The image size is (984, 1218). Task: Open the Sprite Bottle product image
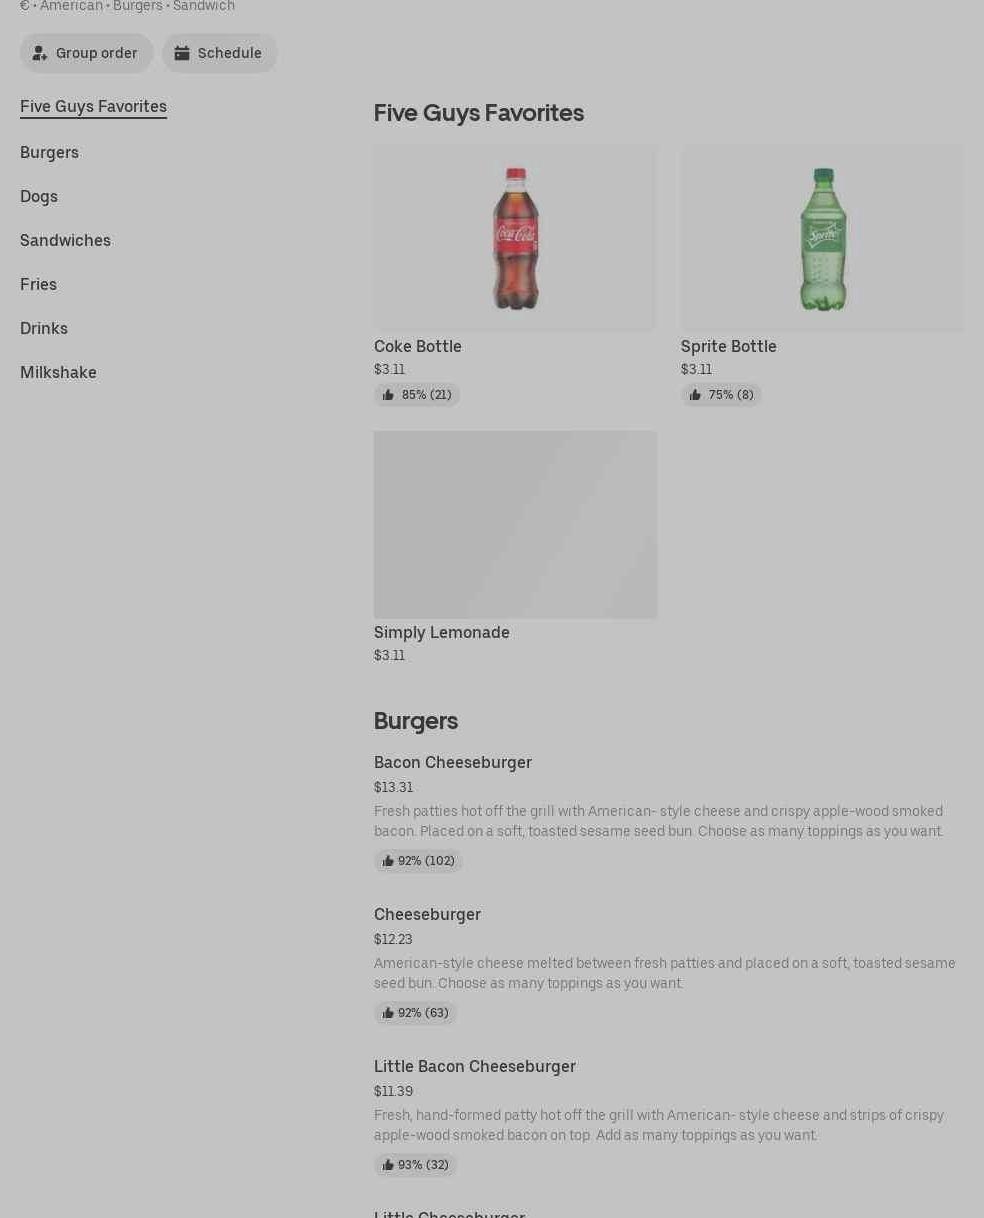822,238
